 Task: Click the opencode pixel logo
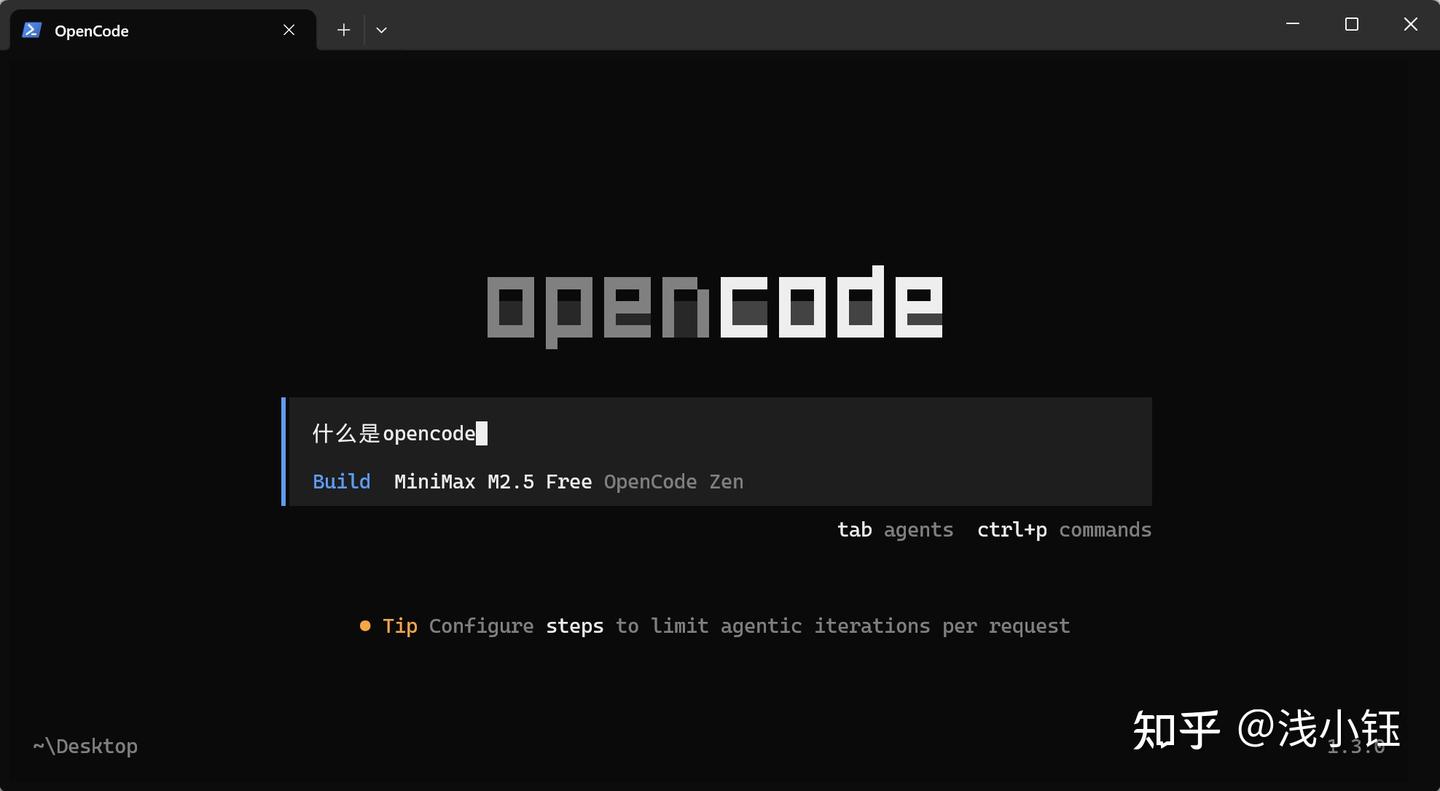coord(715,306)
